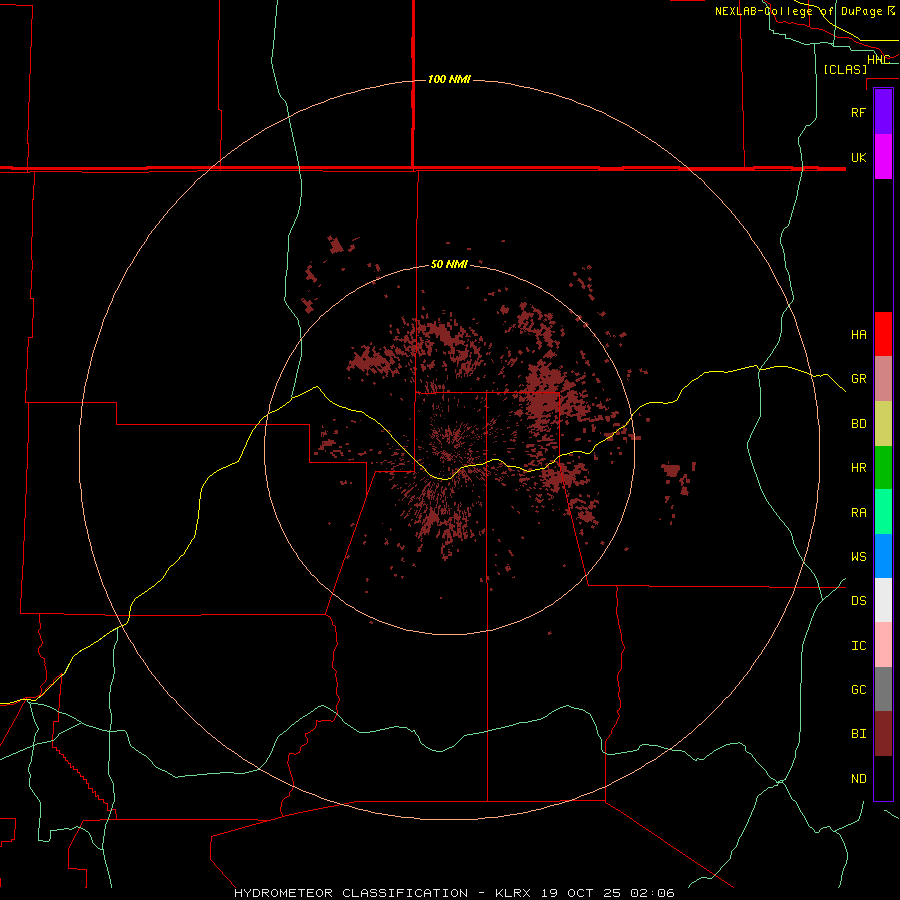900x900 pixels.
Task: Click the HA red legend swatch
Action: pyautogui.click(x=883, y=334)
